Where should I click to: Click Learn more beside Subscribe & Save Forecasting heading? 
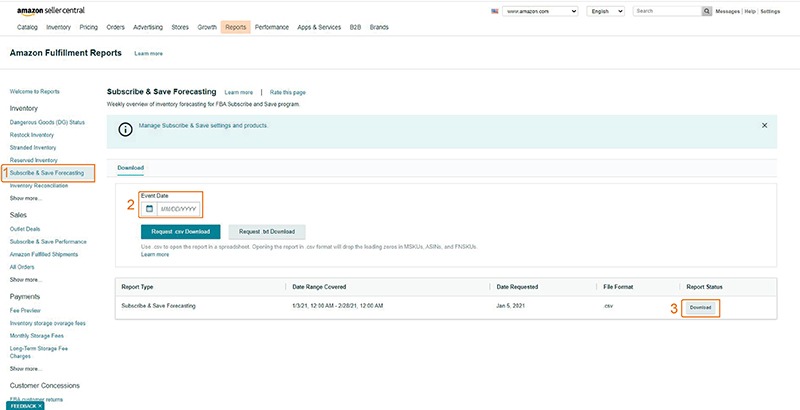coord(238,93)
